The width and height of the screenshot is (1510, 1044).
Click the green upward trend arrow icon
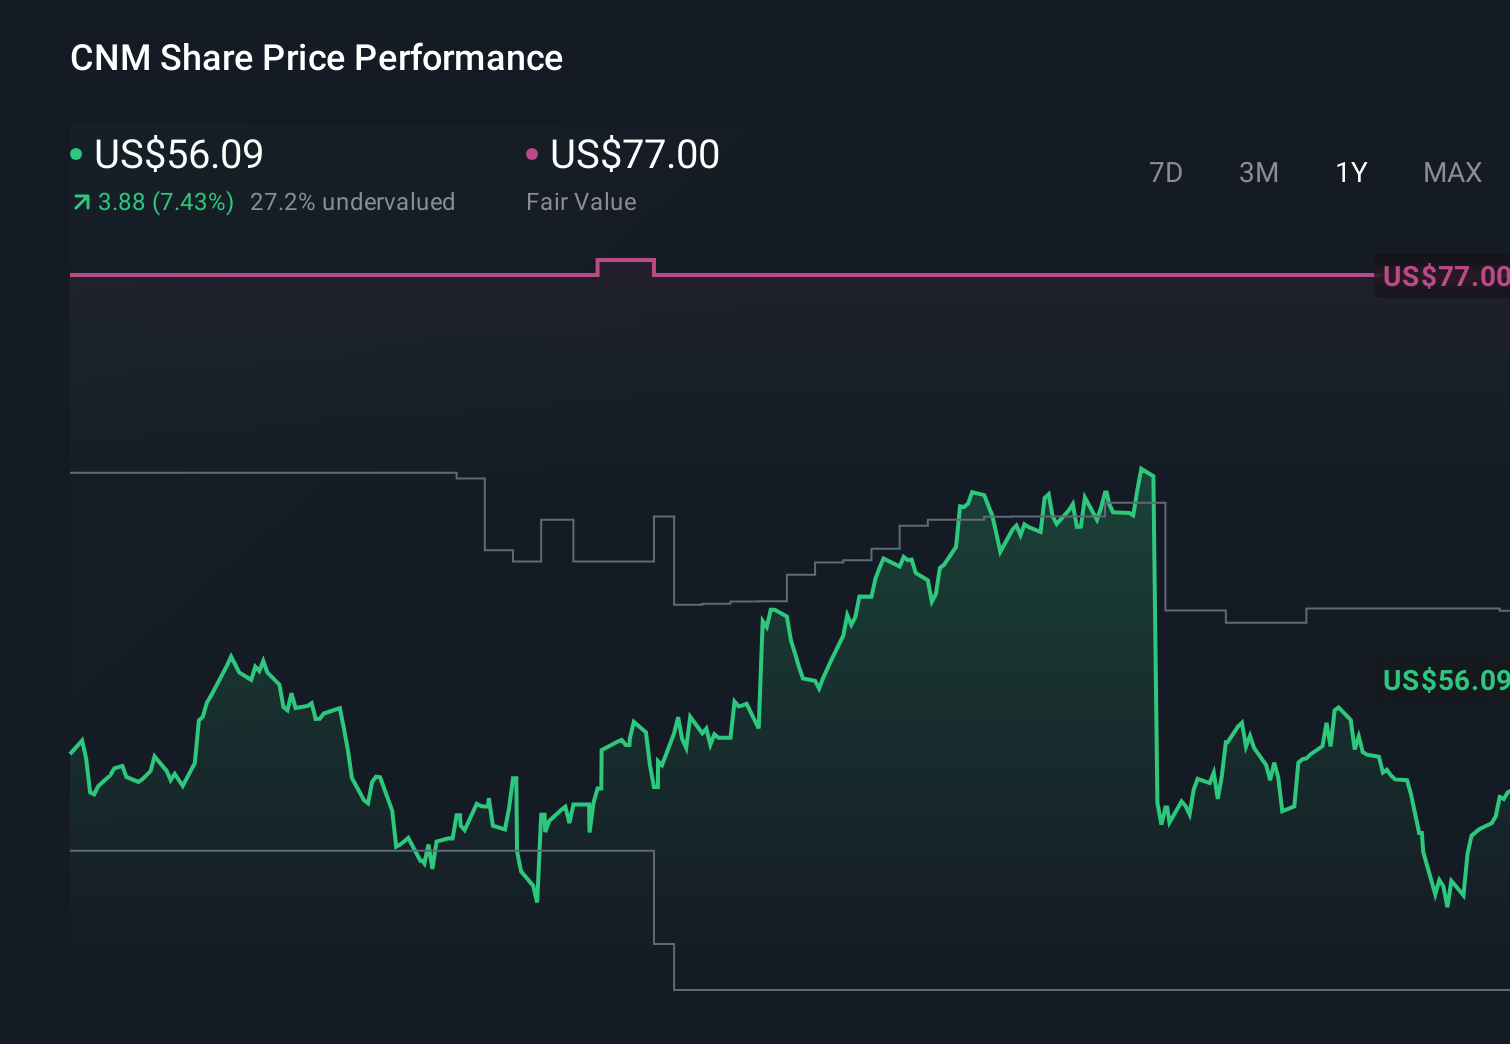click(x=80, y=202)
